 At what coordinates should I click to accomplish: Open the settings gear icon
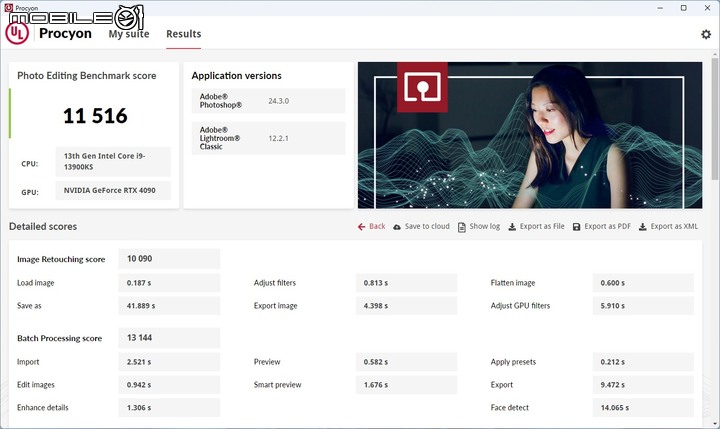[706, 34]
